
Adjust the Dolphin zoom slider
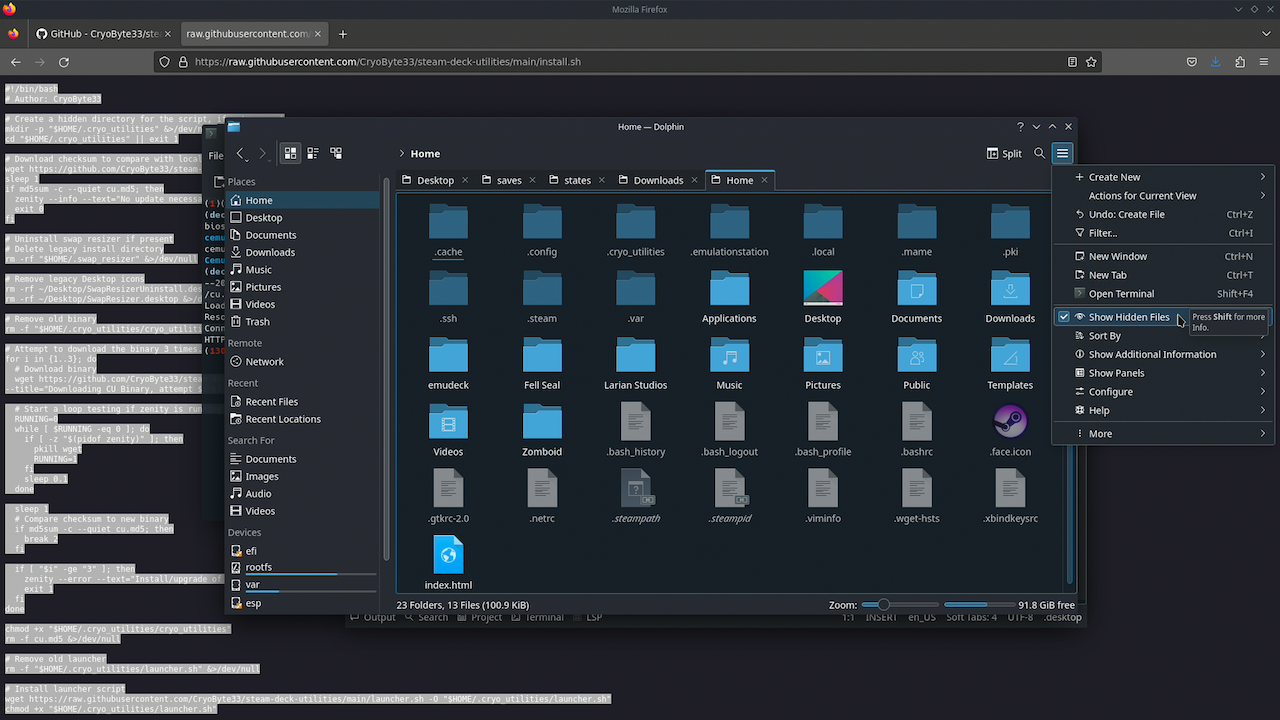coord(900,605)
